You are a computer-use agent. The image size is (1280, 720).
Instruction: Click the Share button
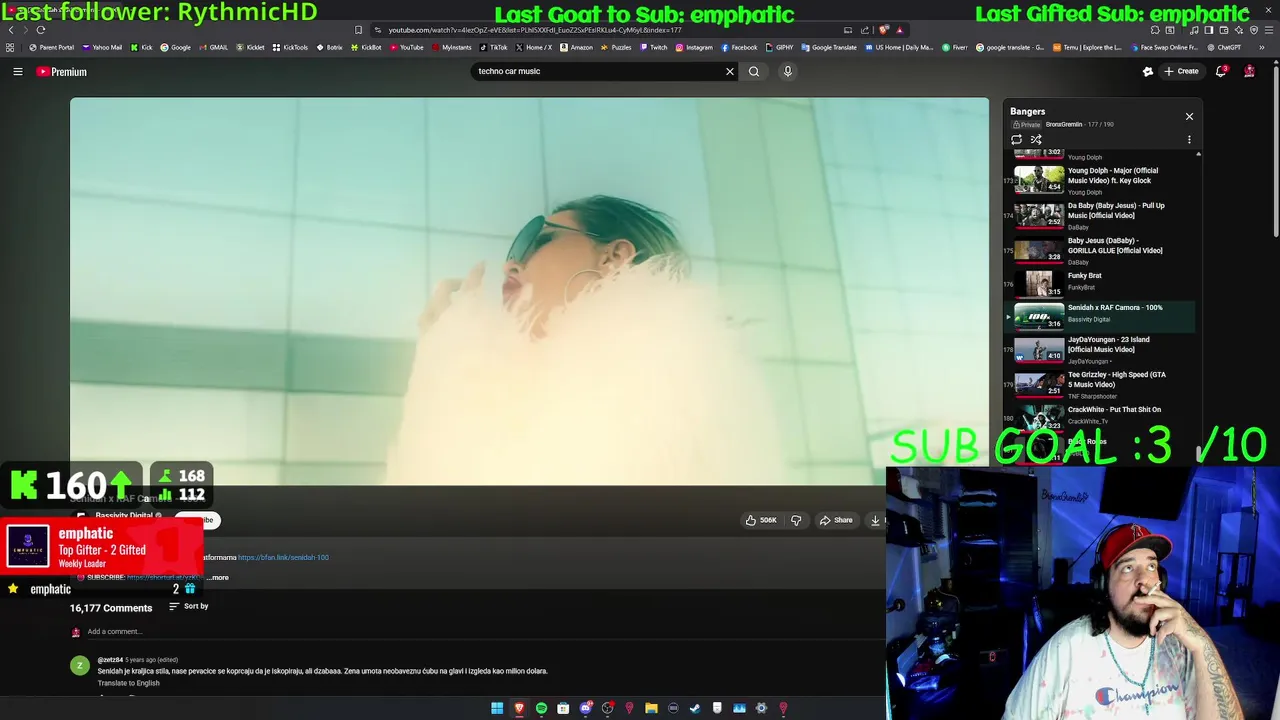836,520
